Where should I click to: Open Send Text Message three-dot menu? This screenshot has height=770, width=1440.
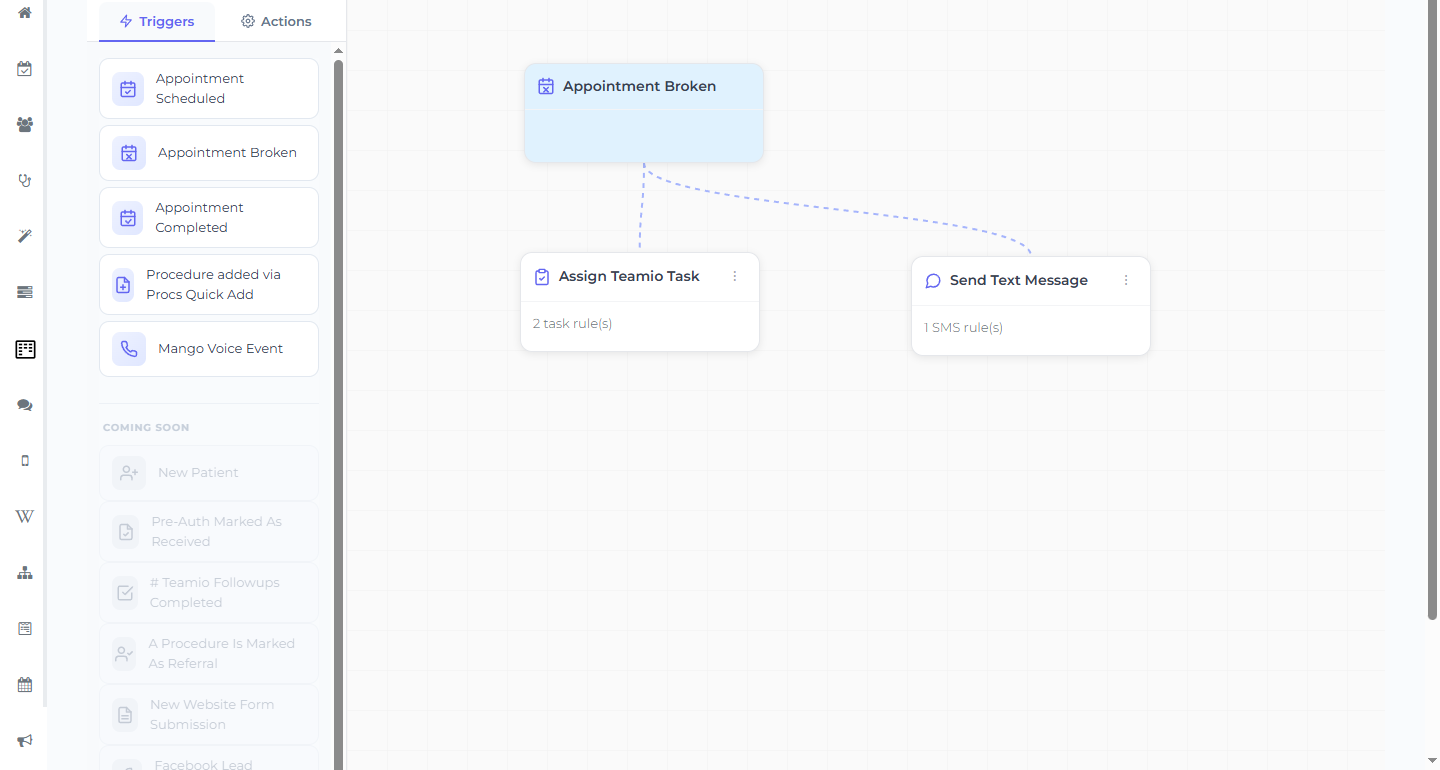pos(1126,280)
